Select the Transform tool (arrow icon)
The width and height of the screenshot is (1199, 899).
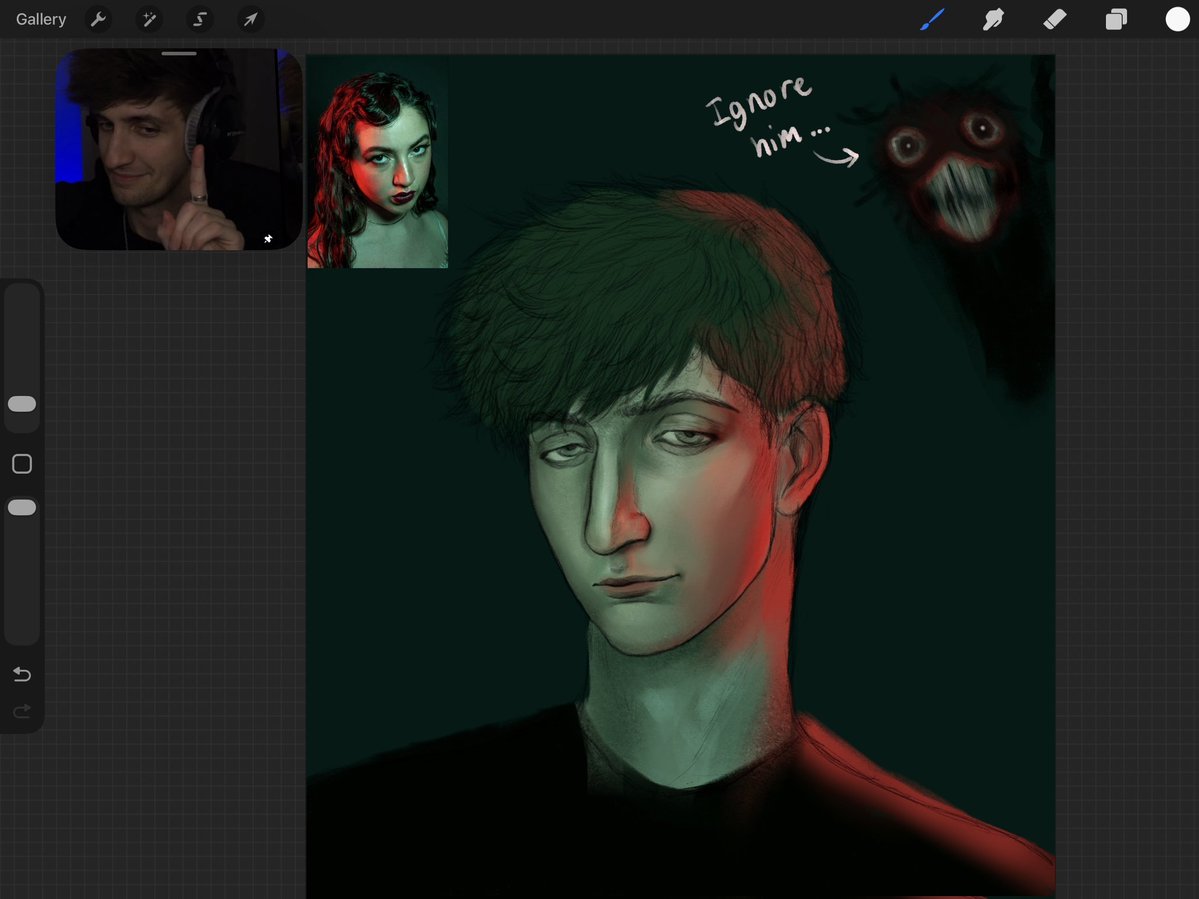(250, 19)
